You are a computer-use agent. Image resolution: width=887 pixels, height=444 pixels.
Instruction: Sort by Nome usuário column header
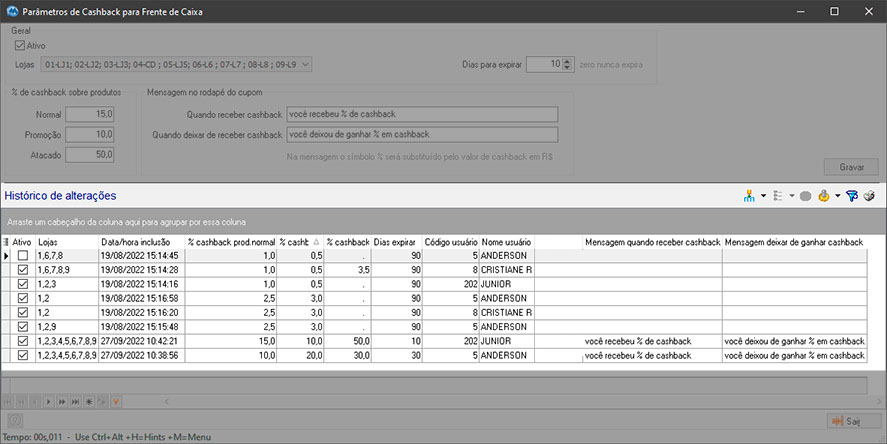coord(507,242)
